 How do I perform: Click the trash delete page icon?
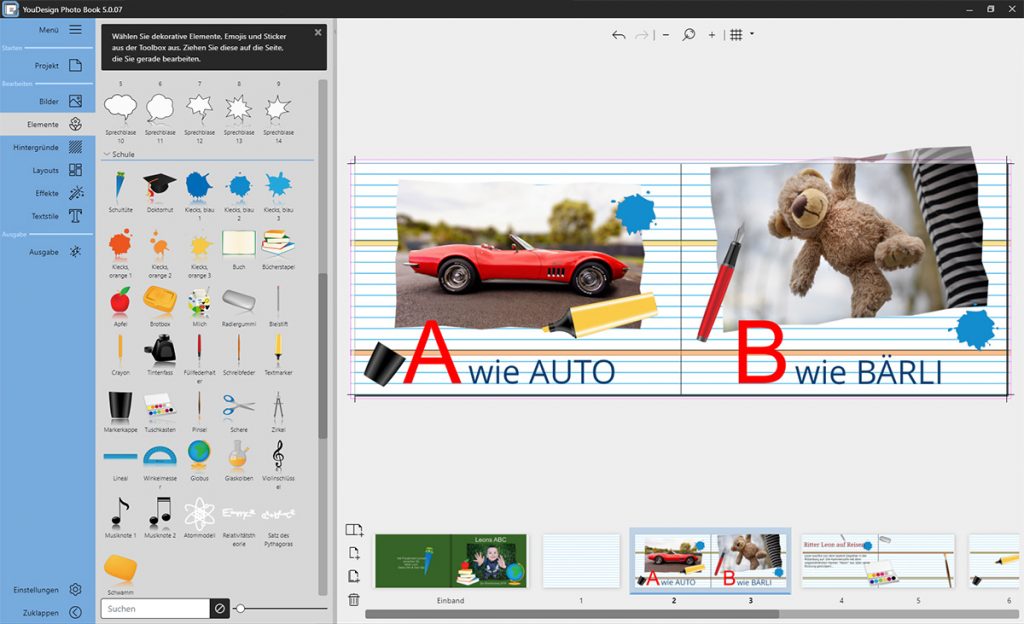(354, 600)
